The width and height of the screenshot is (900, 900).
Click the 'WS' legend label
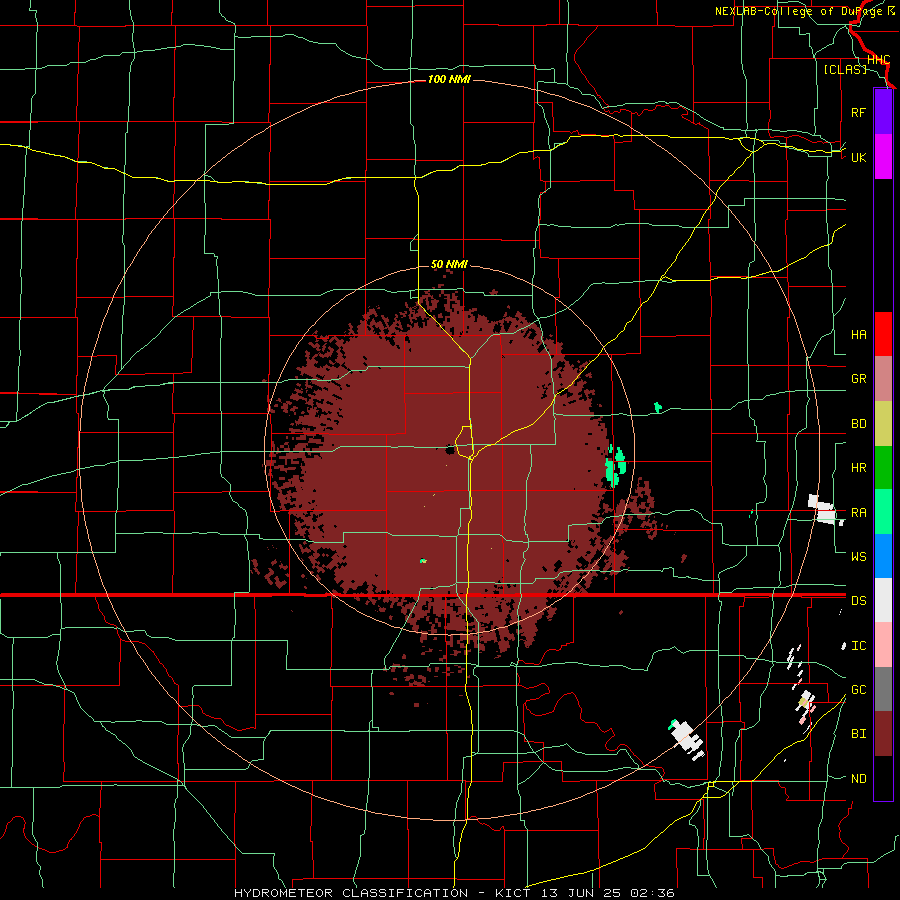(858, 557)
